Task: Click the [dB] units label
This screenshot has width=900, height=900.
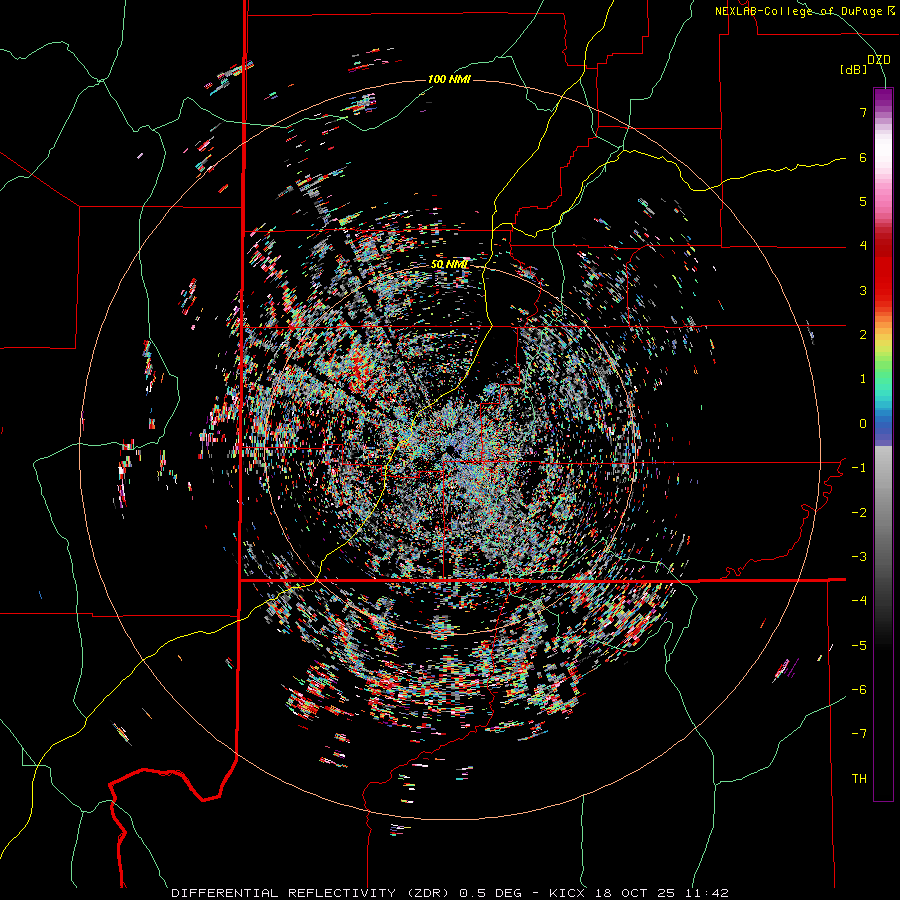Action: click(853, 69)
